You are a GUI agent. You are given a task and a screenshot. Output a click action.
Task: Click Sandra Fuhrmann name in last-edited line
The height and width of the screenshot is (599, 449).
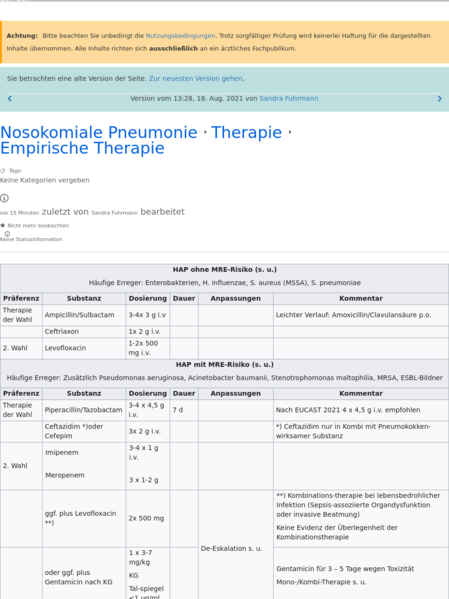115,213
